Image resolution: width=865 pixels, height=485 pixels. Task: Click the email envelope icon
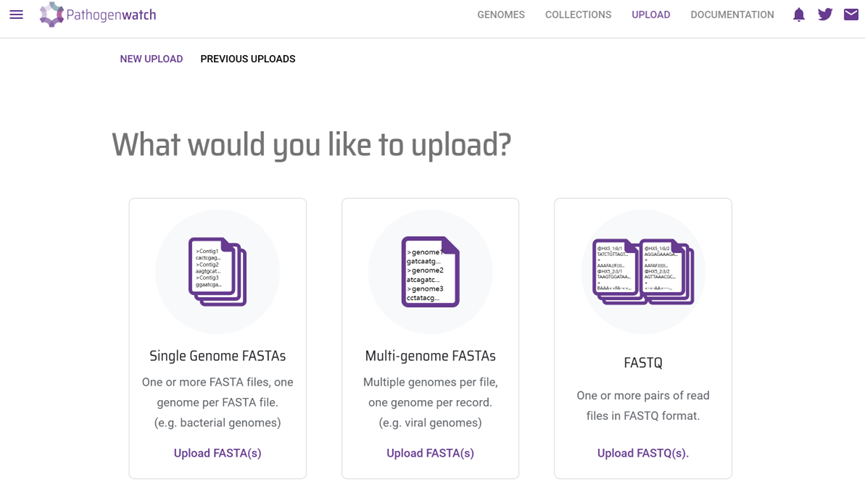851,14
